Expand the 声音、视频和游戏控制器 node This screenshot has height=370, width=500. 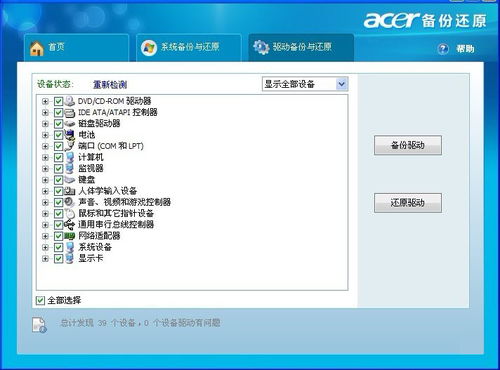click(45, 202)
